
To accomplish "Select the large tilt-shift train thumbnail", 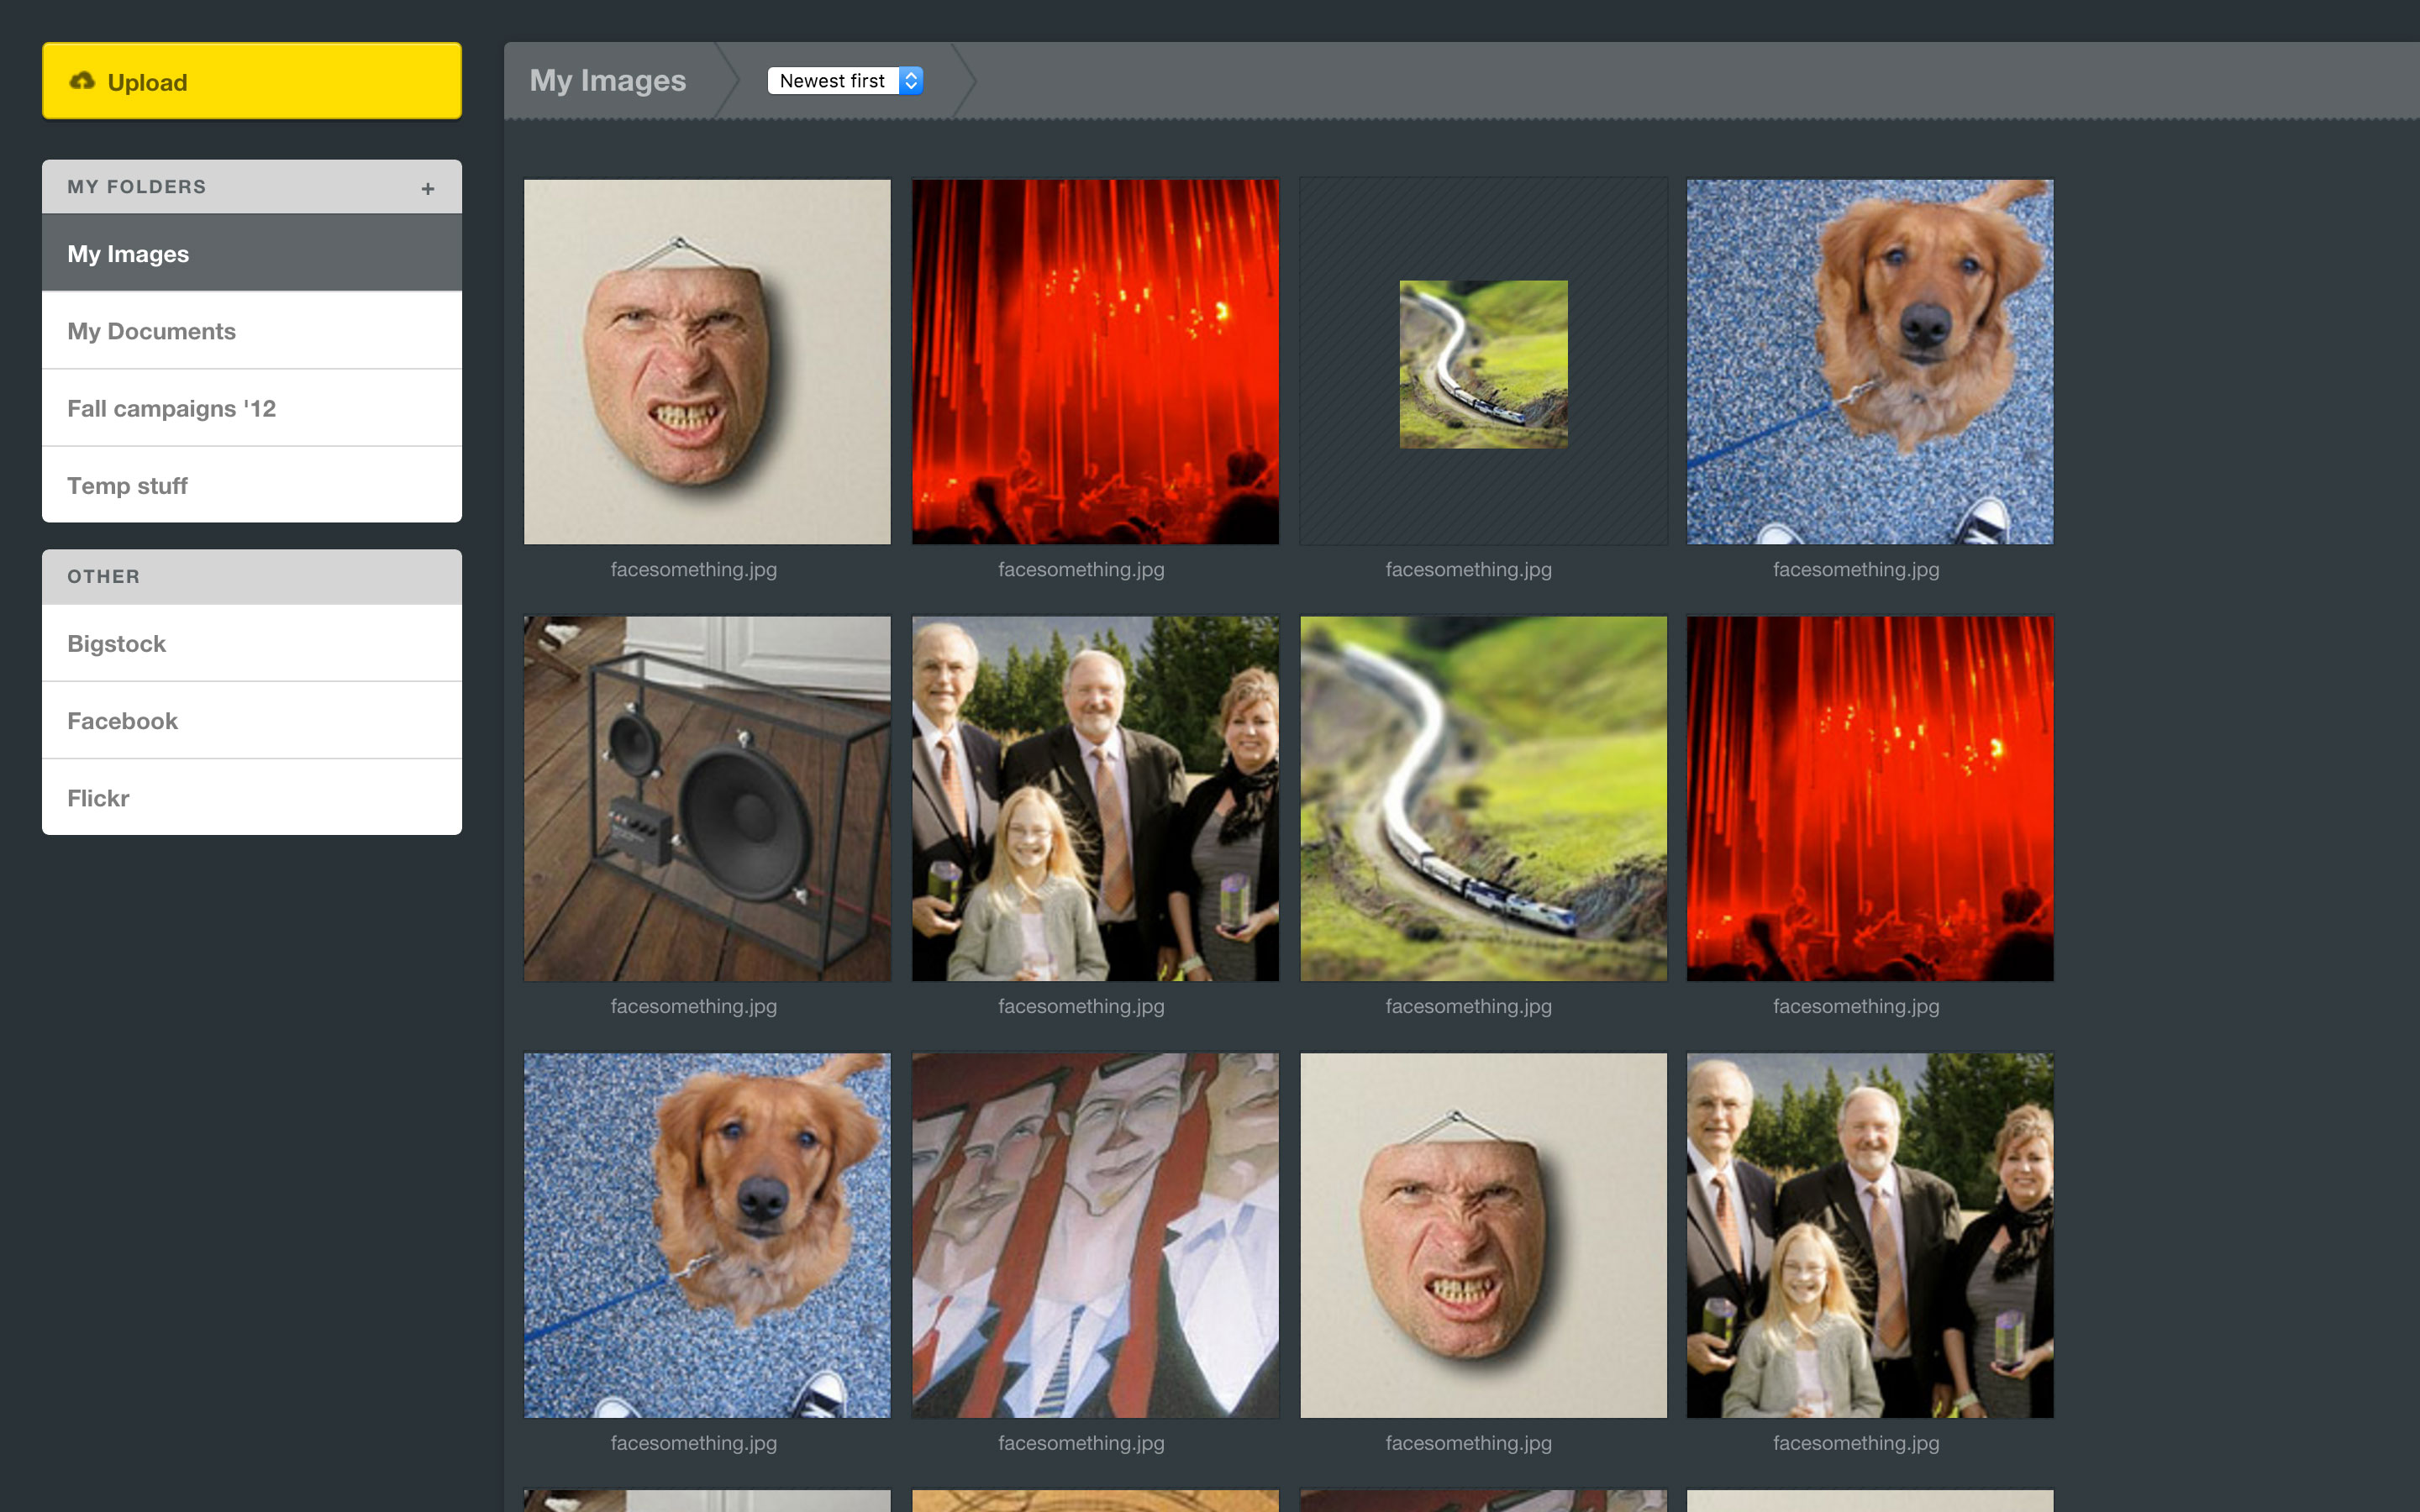I will pyautogui.click(x=1483, y=798).
